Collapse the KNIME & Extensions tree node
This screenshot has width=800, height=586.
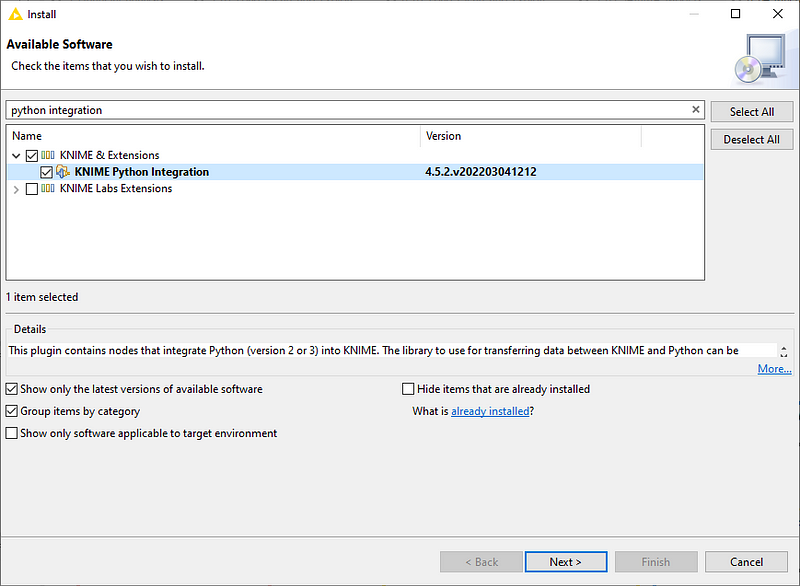[16, 156]
